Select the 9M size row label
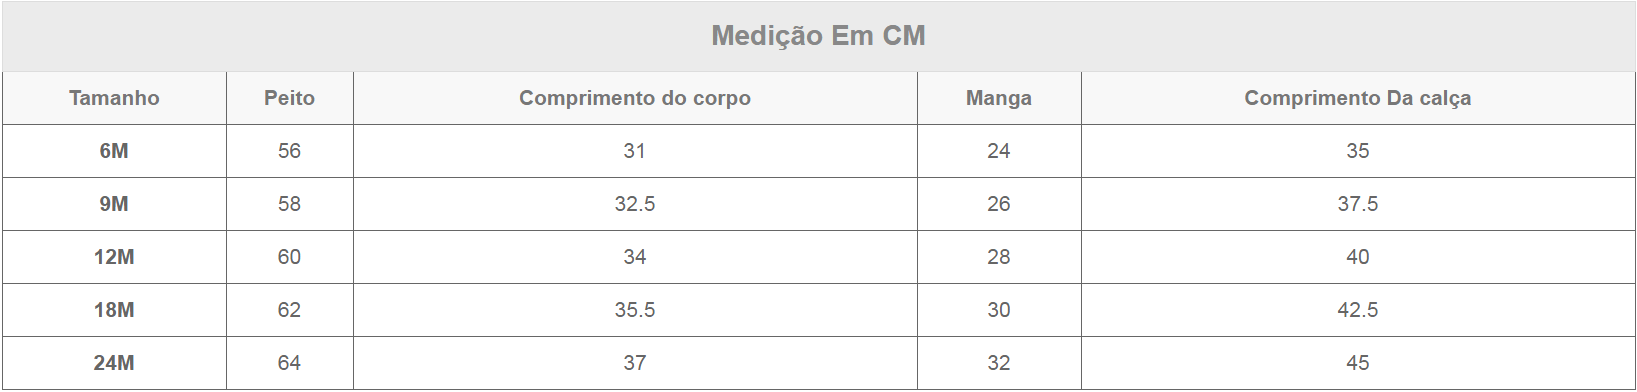This screenshot has width=1637, height=392. click(x=114, y=204)
